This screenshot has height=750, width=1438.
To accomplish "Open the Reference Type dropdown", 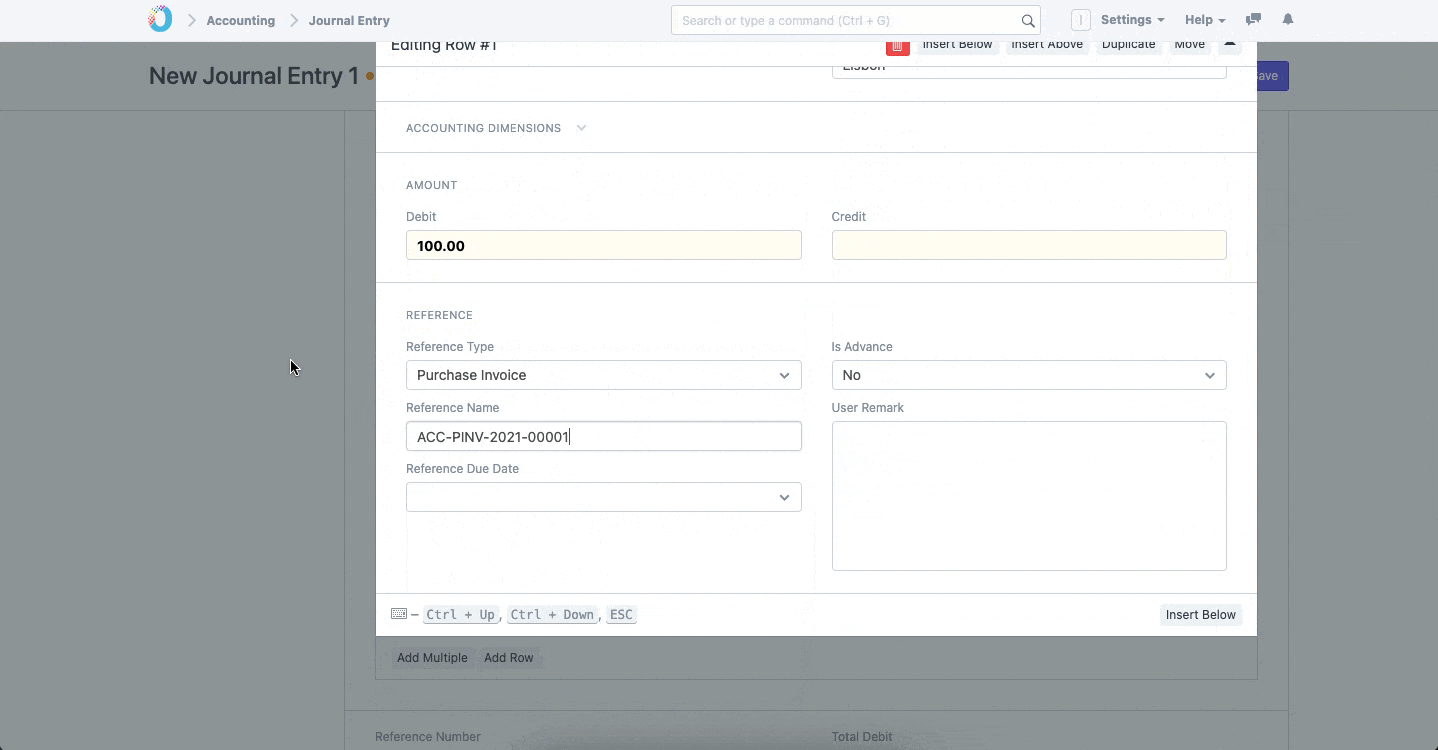I will [603, 375].
